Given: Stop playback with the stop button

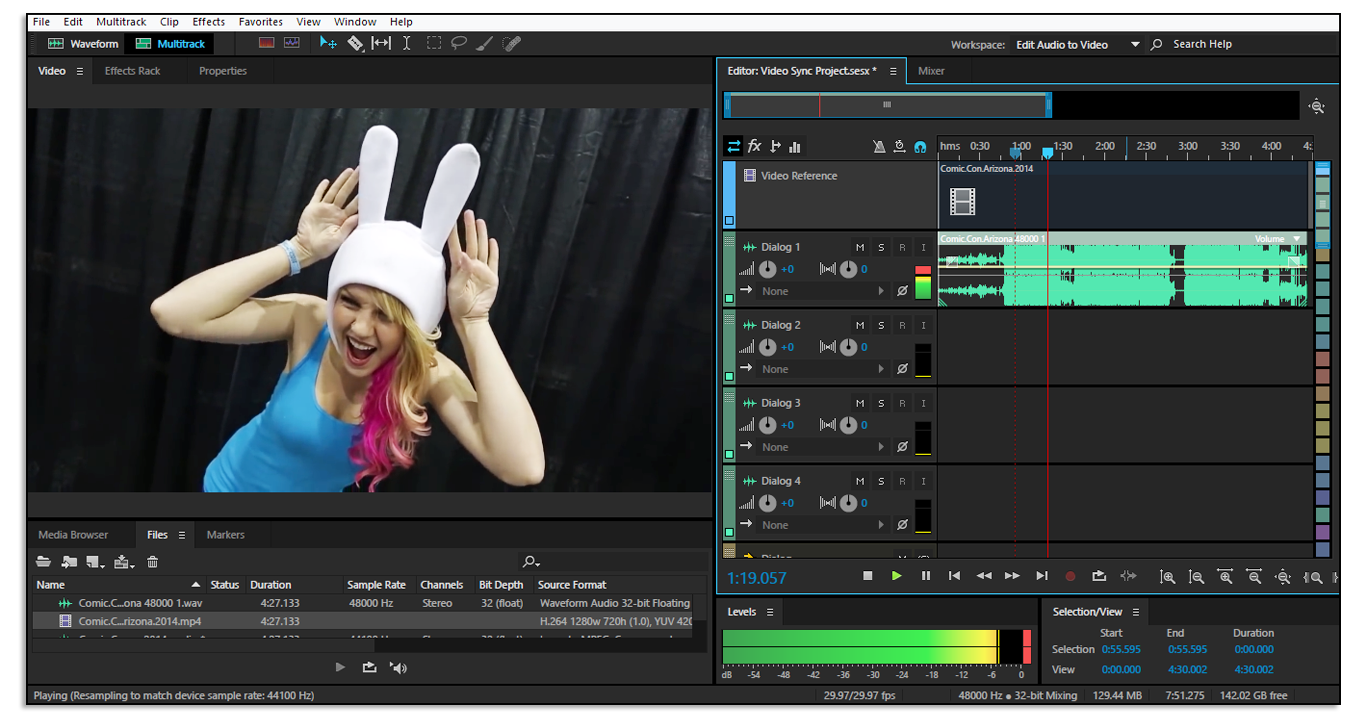Looking at the screenshot, I should pos(868,576).
